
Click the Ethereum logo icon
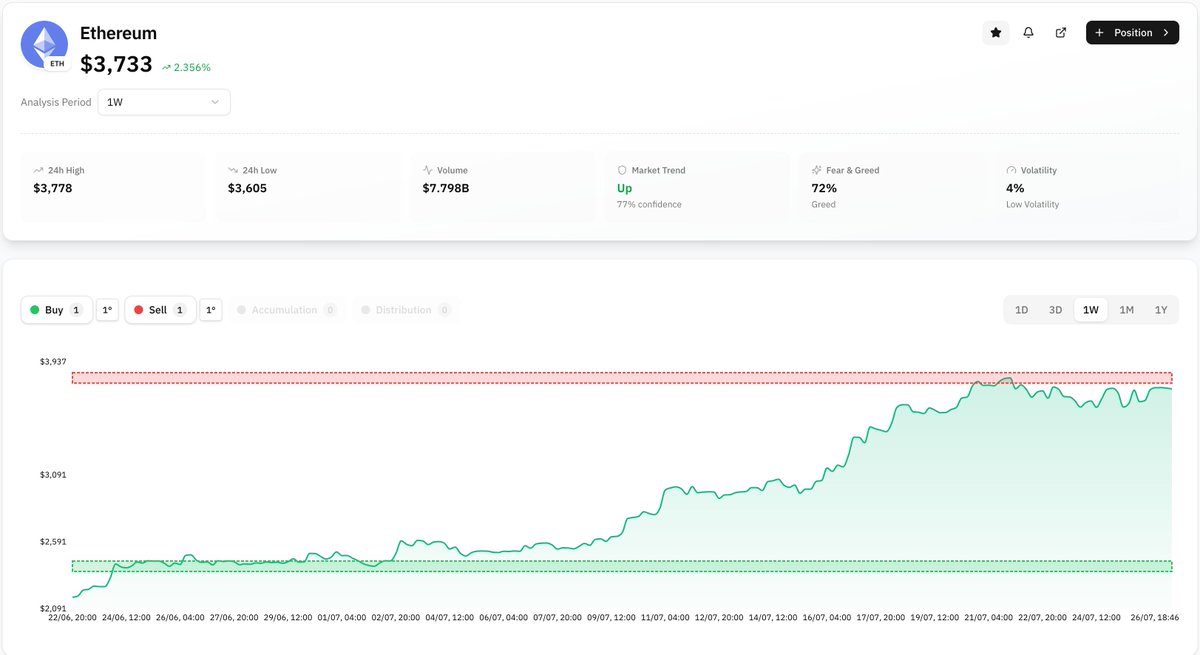[45, 45]
